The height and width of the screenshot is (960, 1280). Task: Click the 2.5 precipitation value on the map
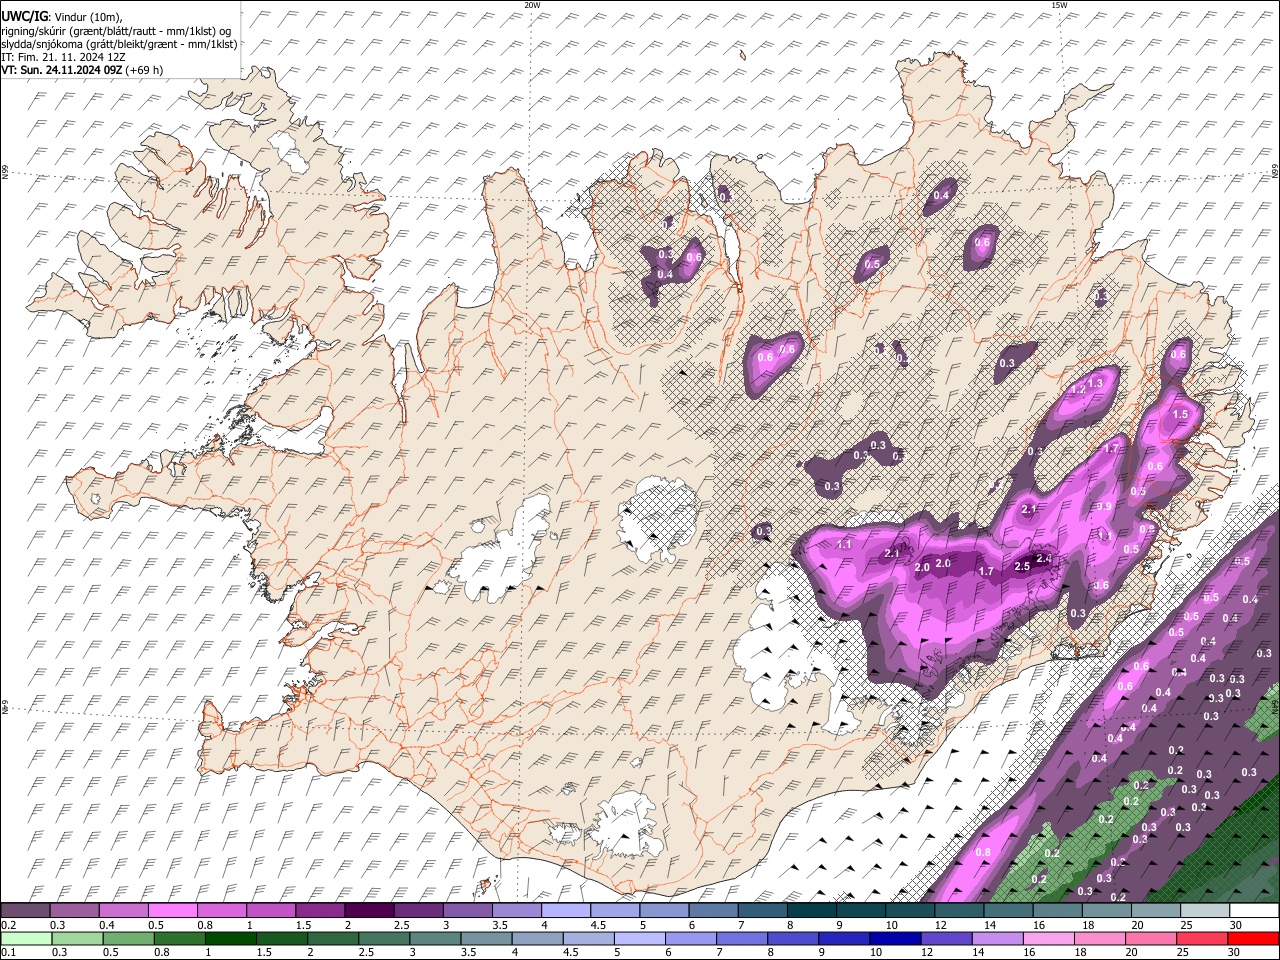point(1022,566)
